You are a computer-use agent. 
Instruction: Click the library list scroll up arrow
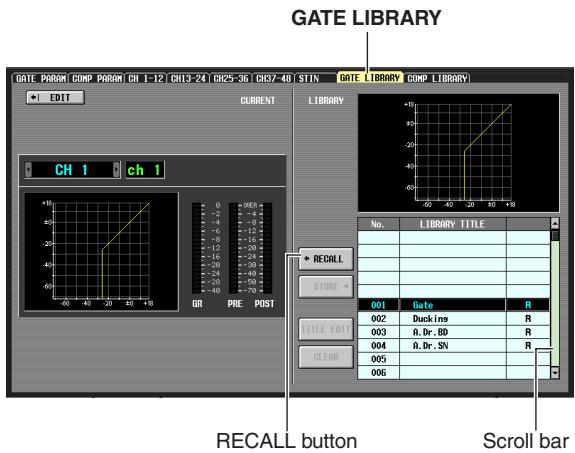point(555,223)
